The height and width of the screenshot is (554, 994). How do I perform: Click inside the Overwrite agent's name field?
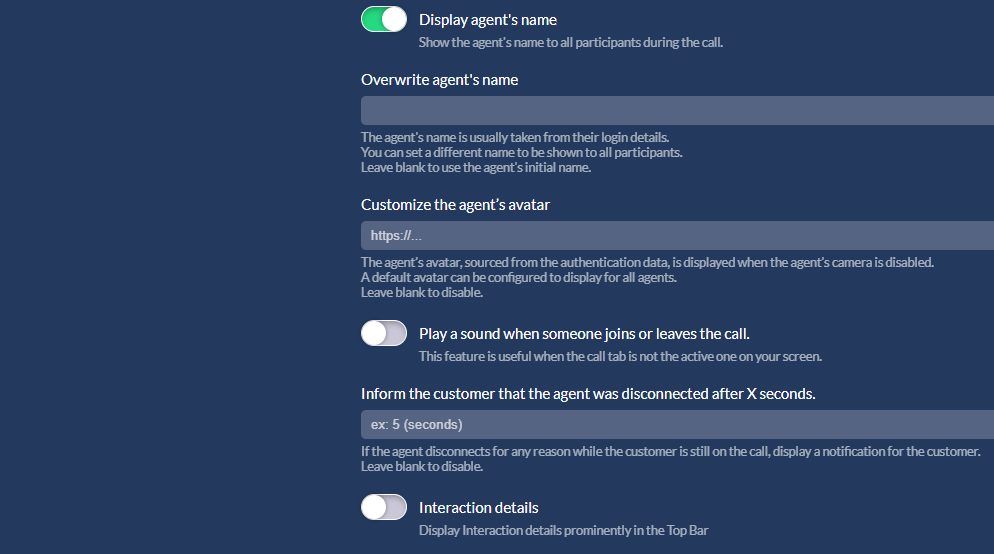click(677, 110)
